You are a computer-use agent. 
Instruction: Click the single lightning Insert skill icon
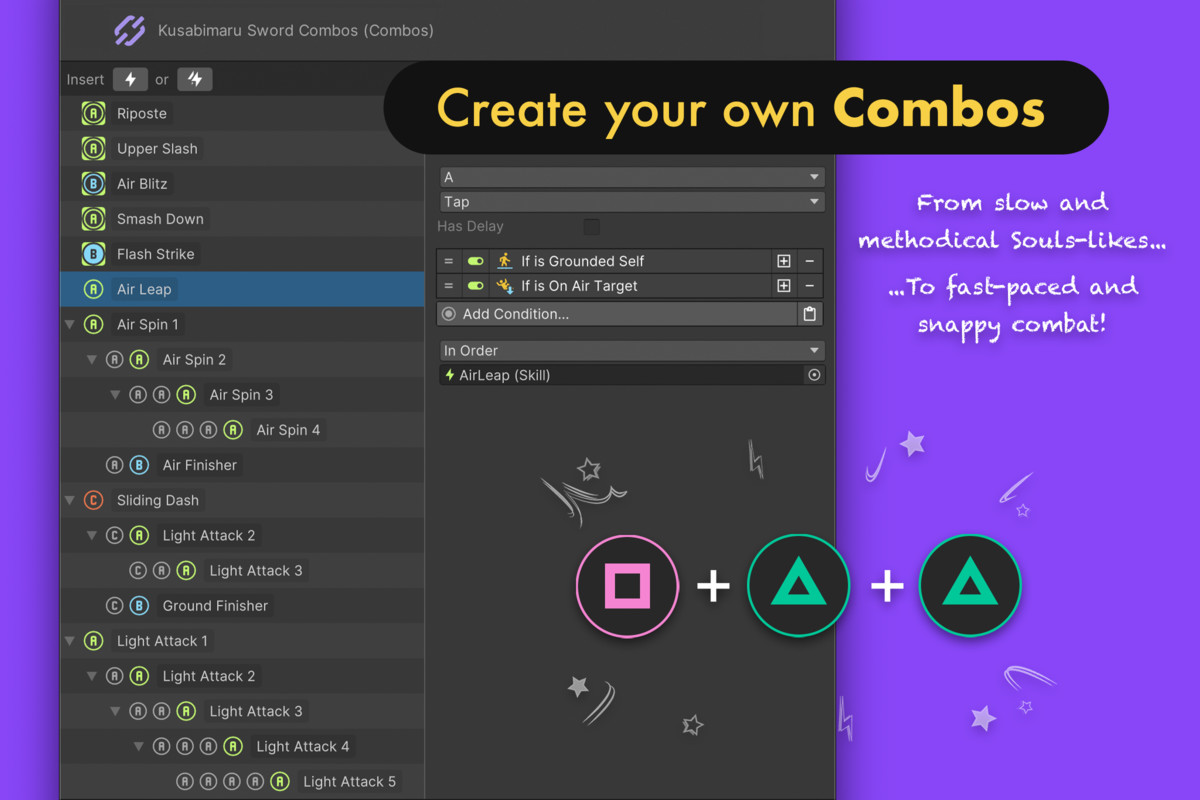coord(131,78)
